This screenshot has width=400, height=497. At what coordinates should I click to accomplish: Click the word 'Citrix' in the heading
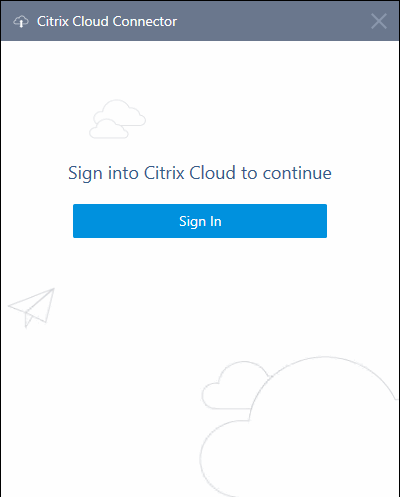click(x=164, y=173)
